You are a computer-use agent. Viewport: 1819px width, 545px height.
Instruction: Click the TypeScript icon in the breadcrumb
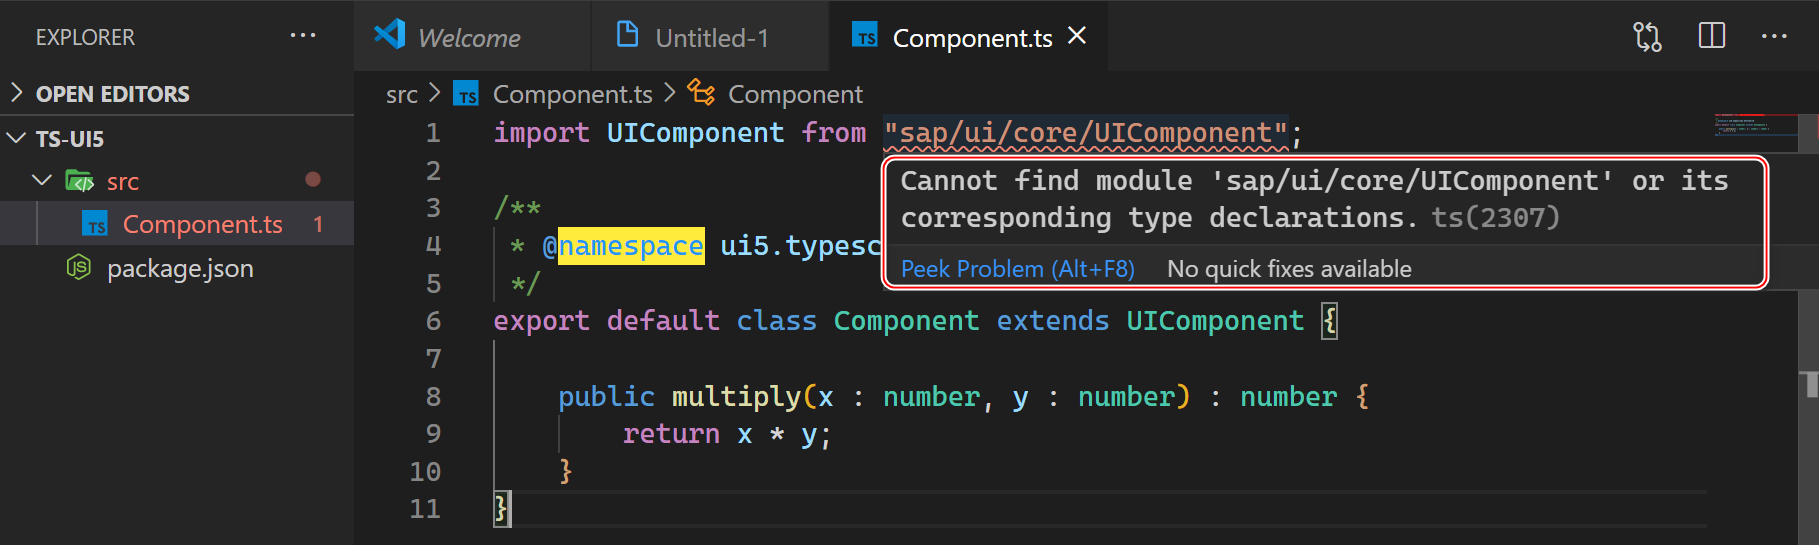(x=466, y=95)
